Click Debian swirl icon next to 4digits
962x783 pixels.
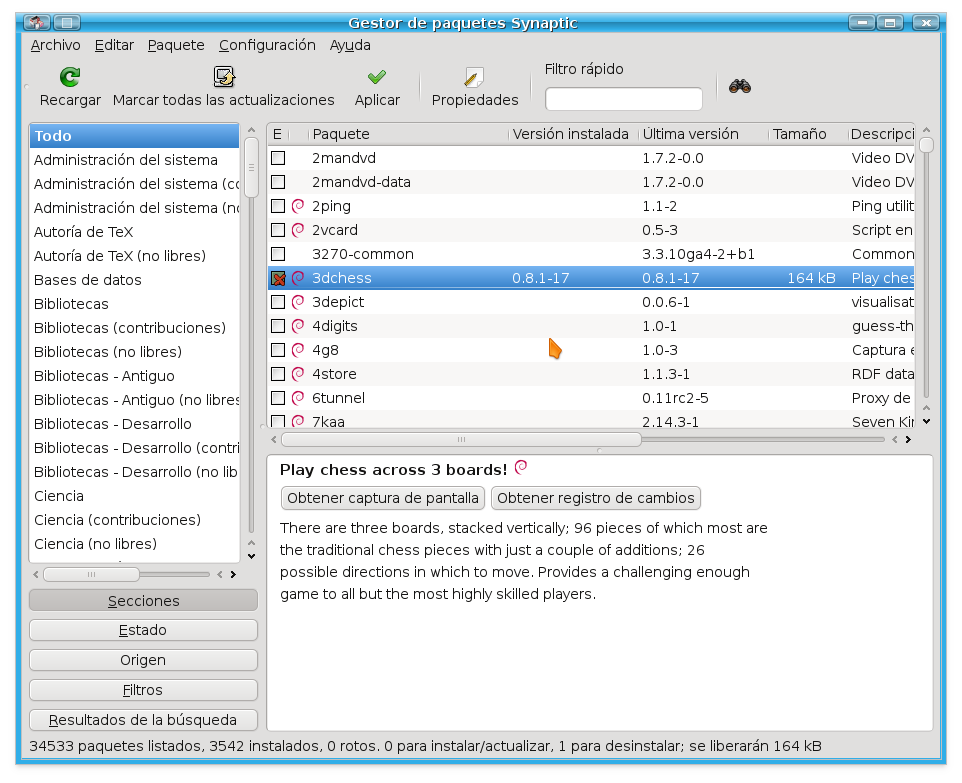[x=298, y=326]
